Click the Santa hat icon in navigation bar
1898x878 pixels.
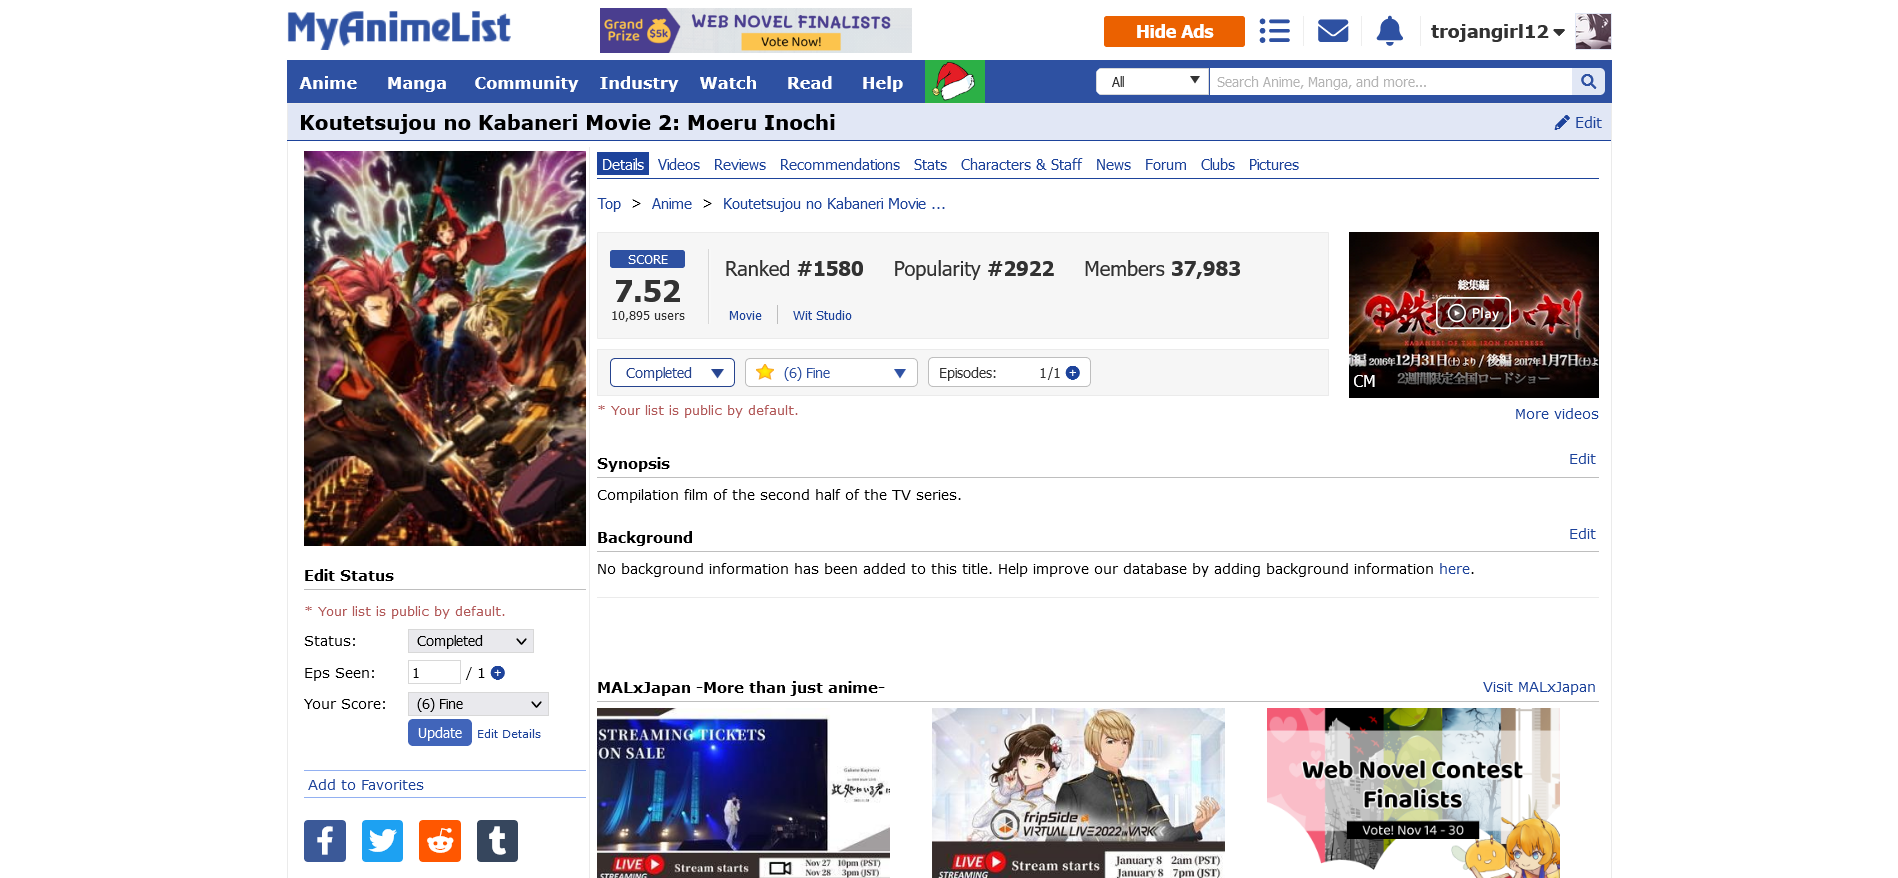(x=954, y=82)
